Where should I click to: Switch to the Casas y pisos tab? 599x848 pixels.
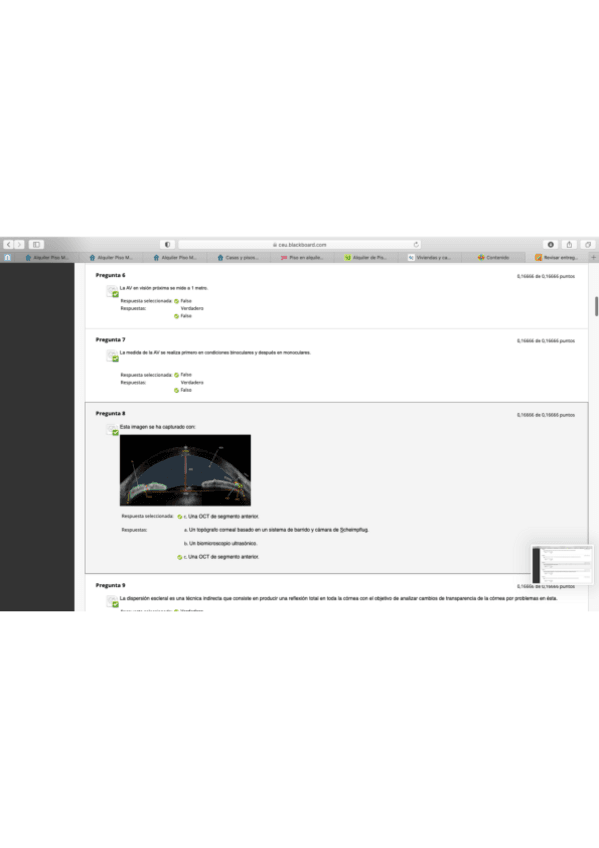[238, 257]
